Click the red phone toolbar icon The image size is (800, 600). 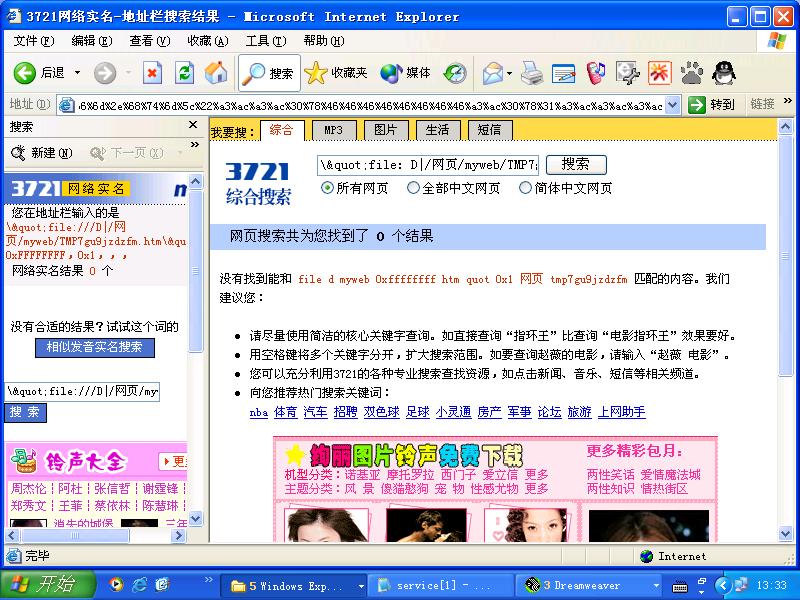595,73
